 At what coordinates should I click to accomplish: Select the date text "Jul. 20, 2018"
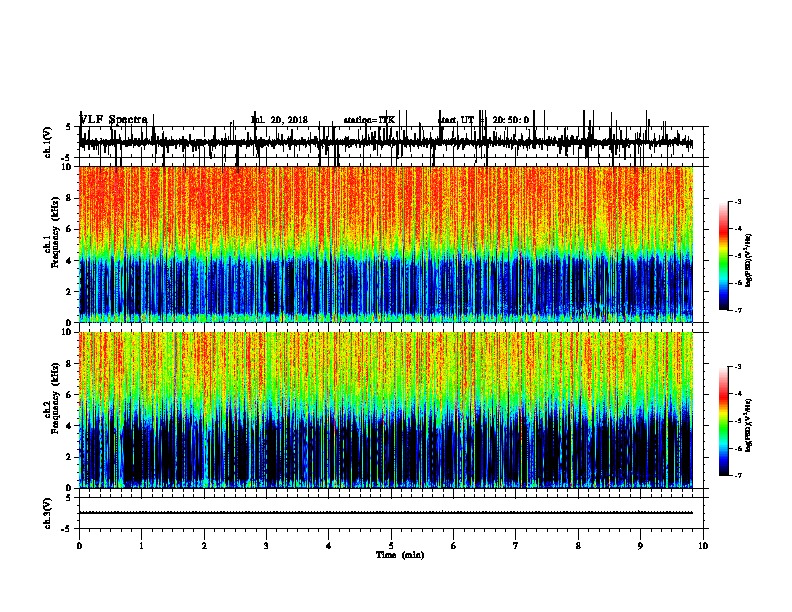279,120
